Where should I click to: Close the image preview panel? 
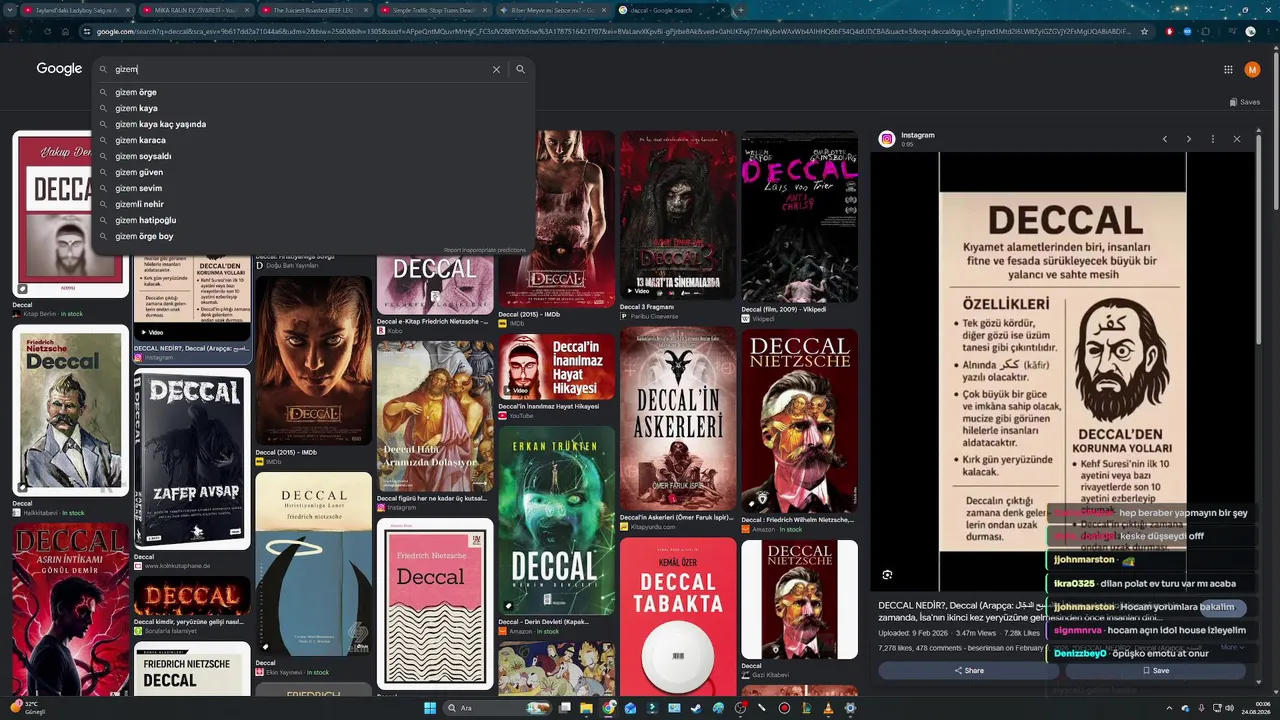tap(1237, 139)
